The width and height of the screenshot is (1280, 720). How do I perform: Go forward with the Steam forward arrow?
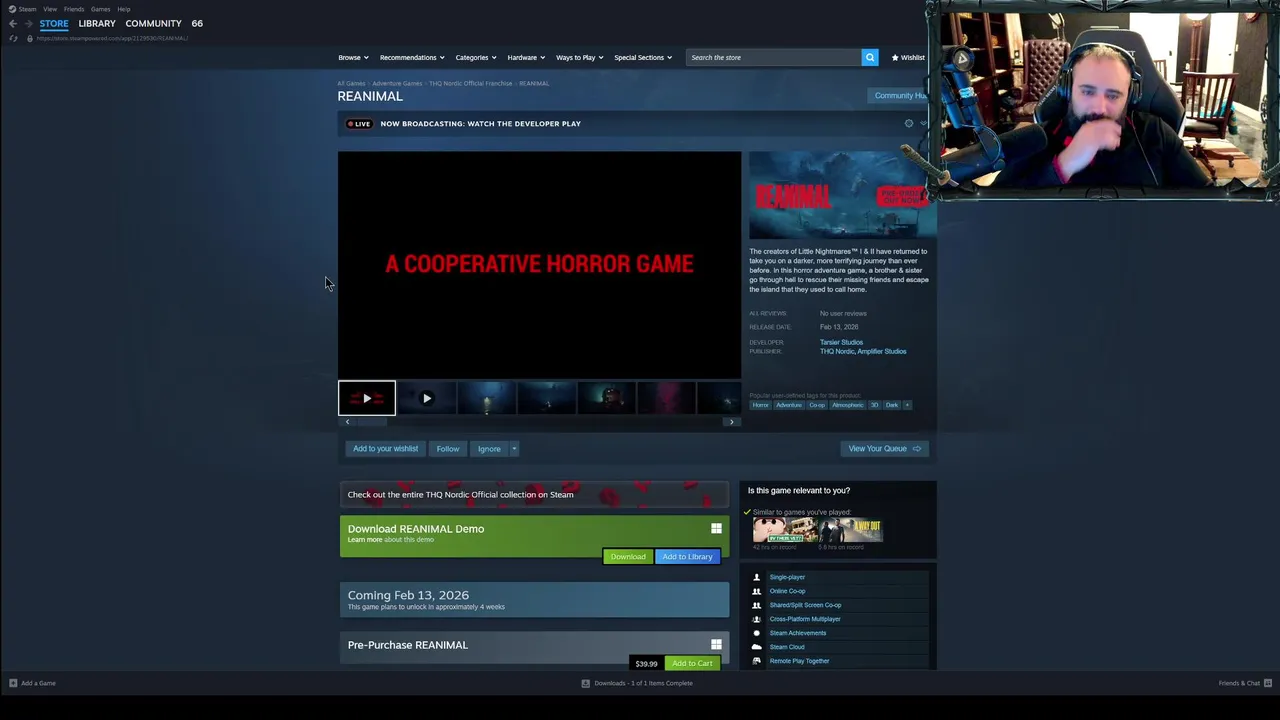click(x=28, y=23)
